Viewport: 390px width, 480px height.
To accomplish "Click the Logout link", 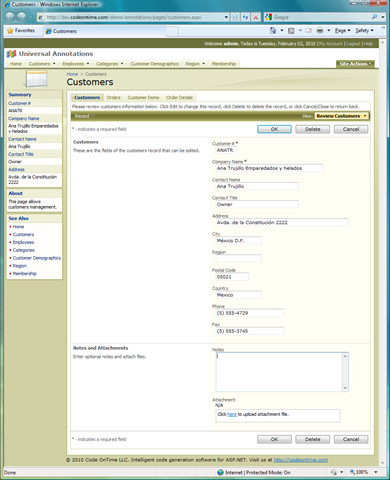I will coord(353,44).
